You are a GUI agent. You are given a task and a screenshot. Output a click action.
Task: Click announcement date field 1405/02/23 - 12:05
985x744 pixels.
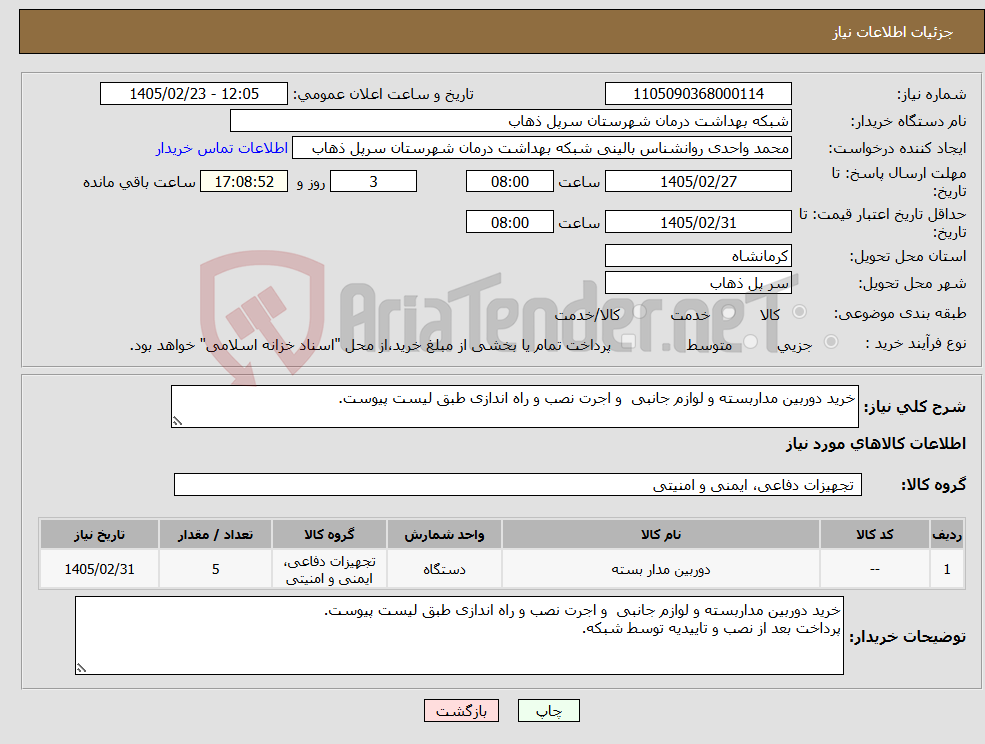193,94
